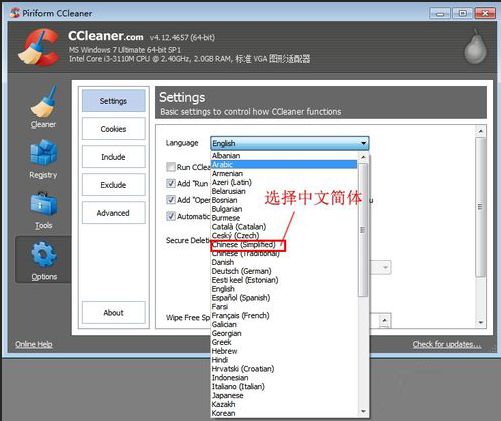Select Korean language option

coord(284,413)
